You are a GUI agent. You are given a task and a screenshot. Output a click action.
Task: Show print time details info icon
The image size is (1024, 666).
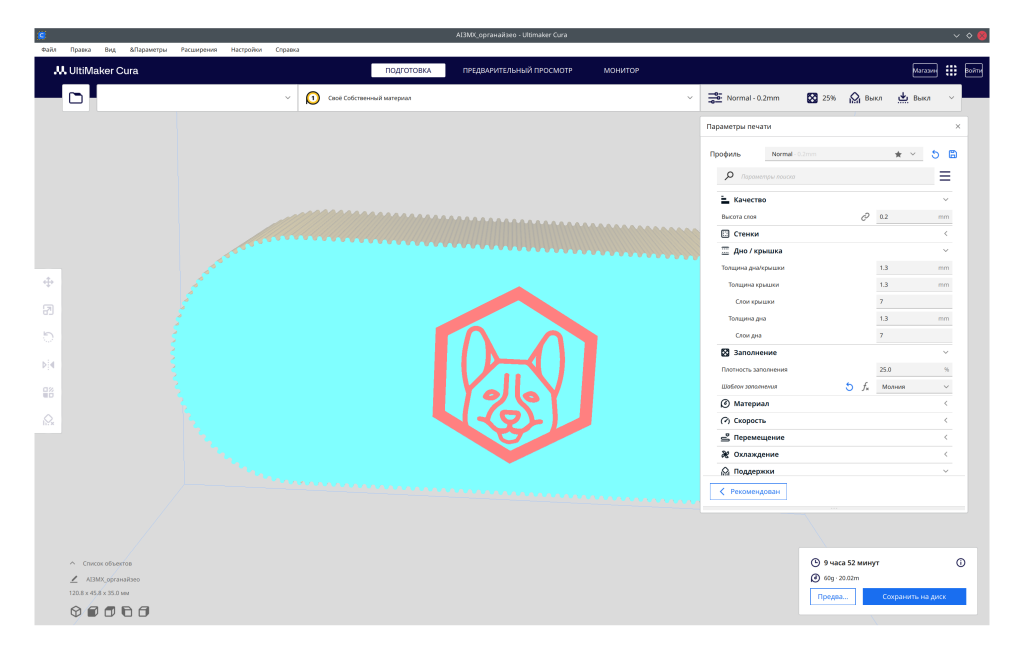pos(960,563)
